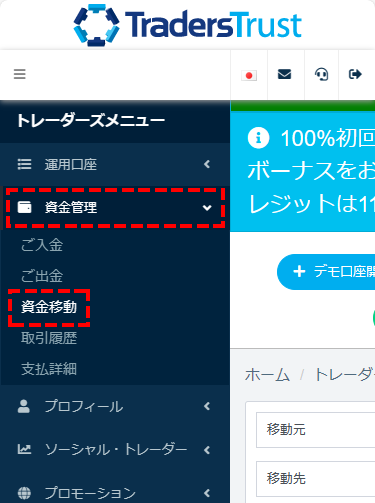Expand the 運用口座 chevron
375x503 pixels.
pyautogui.click(x=207, y=164)
